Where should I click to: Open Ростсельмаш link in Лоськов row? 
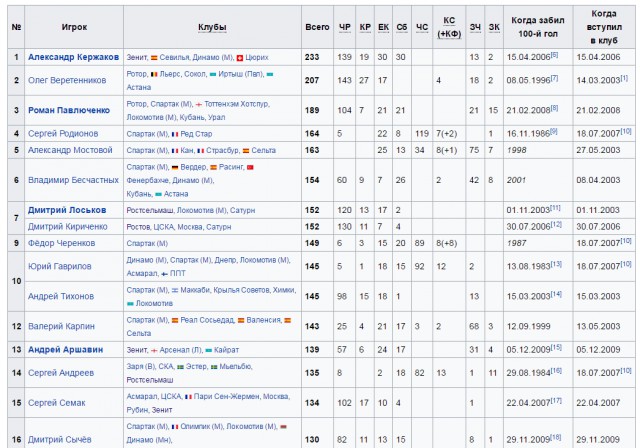150,211
